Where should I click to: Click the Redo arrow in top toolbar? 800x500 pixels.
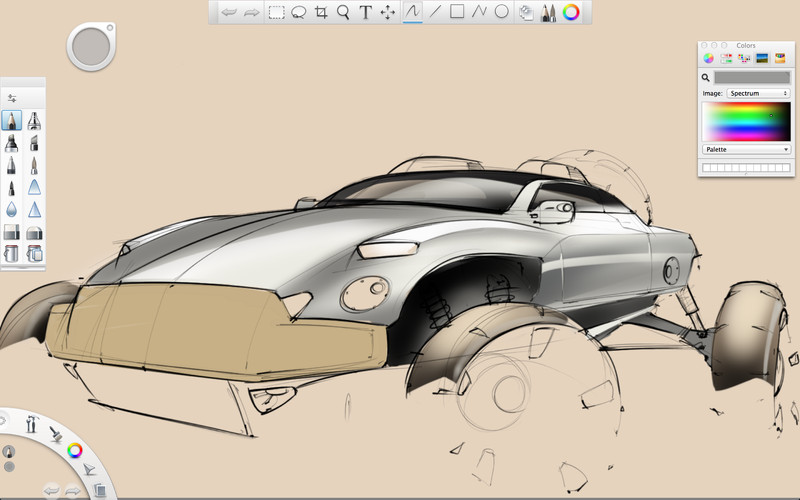click(252, 13)
